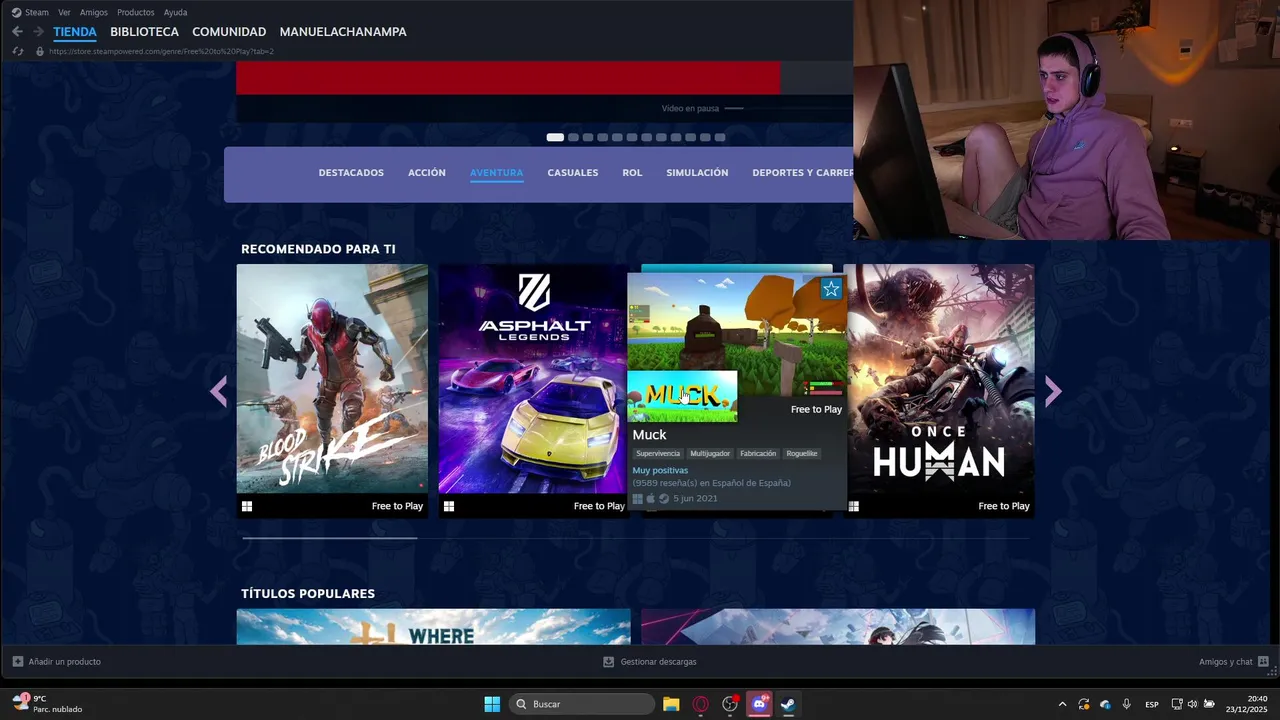Click the network tray icon
Screen dimensions: 1280x720
point(1177,704)
